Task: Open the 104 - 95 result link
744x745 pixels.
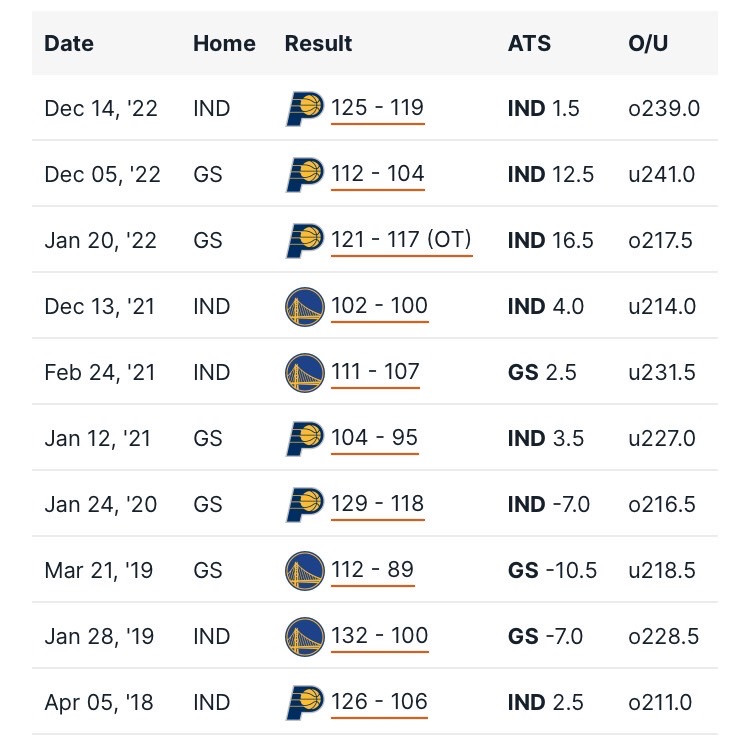Action: coord(374,439)
